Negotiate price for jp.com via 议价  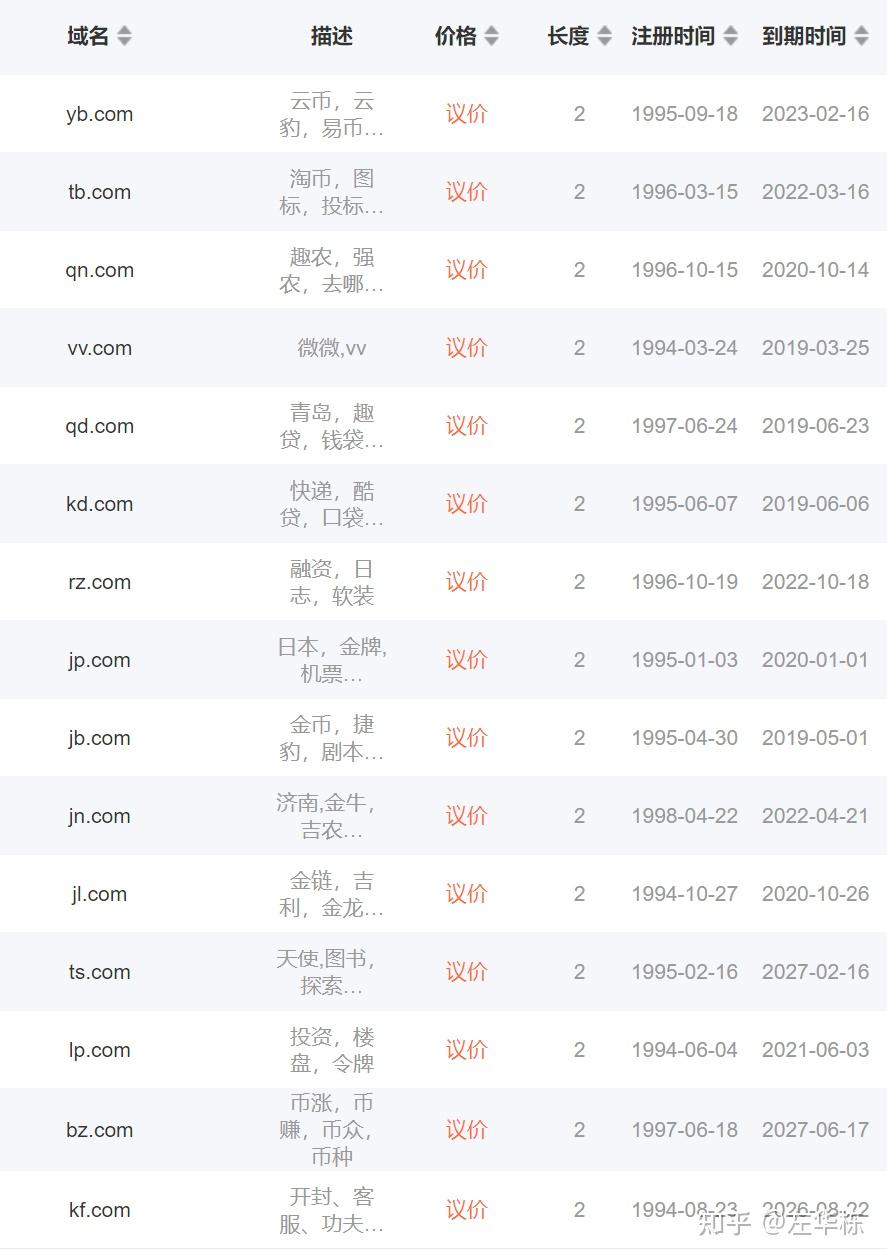pos(466,660)
